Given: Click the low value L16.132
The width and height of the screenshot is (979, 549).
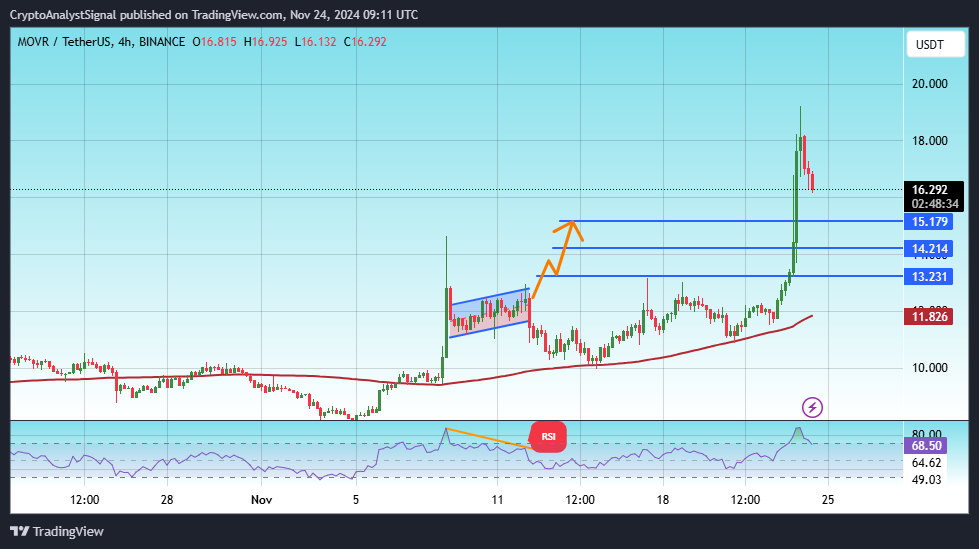Looking at the screenshot, I should pyautogui.click(x=315, y=42).
